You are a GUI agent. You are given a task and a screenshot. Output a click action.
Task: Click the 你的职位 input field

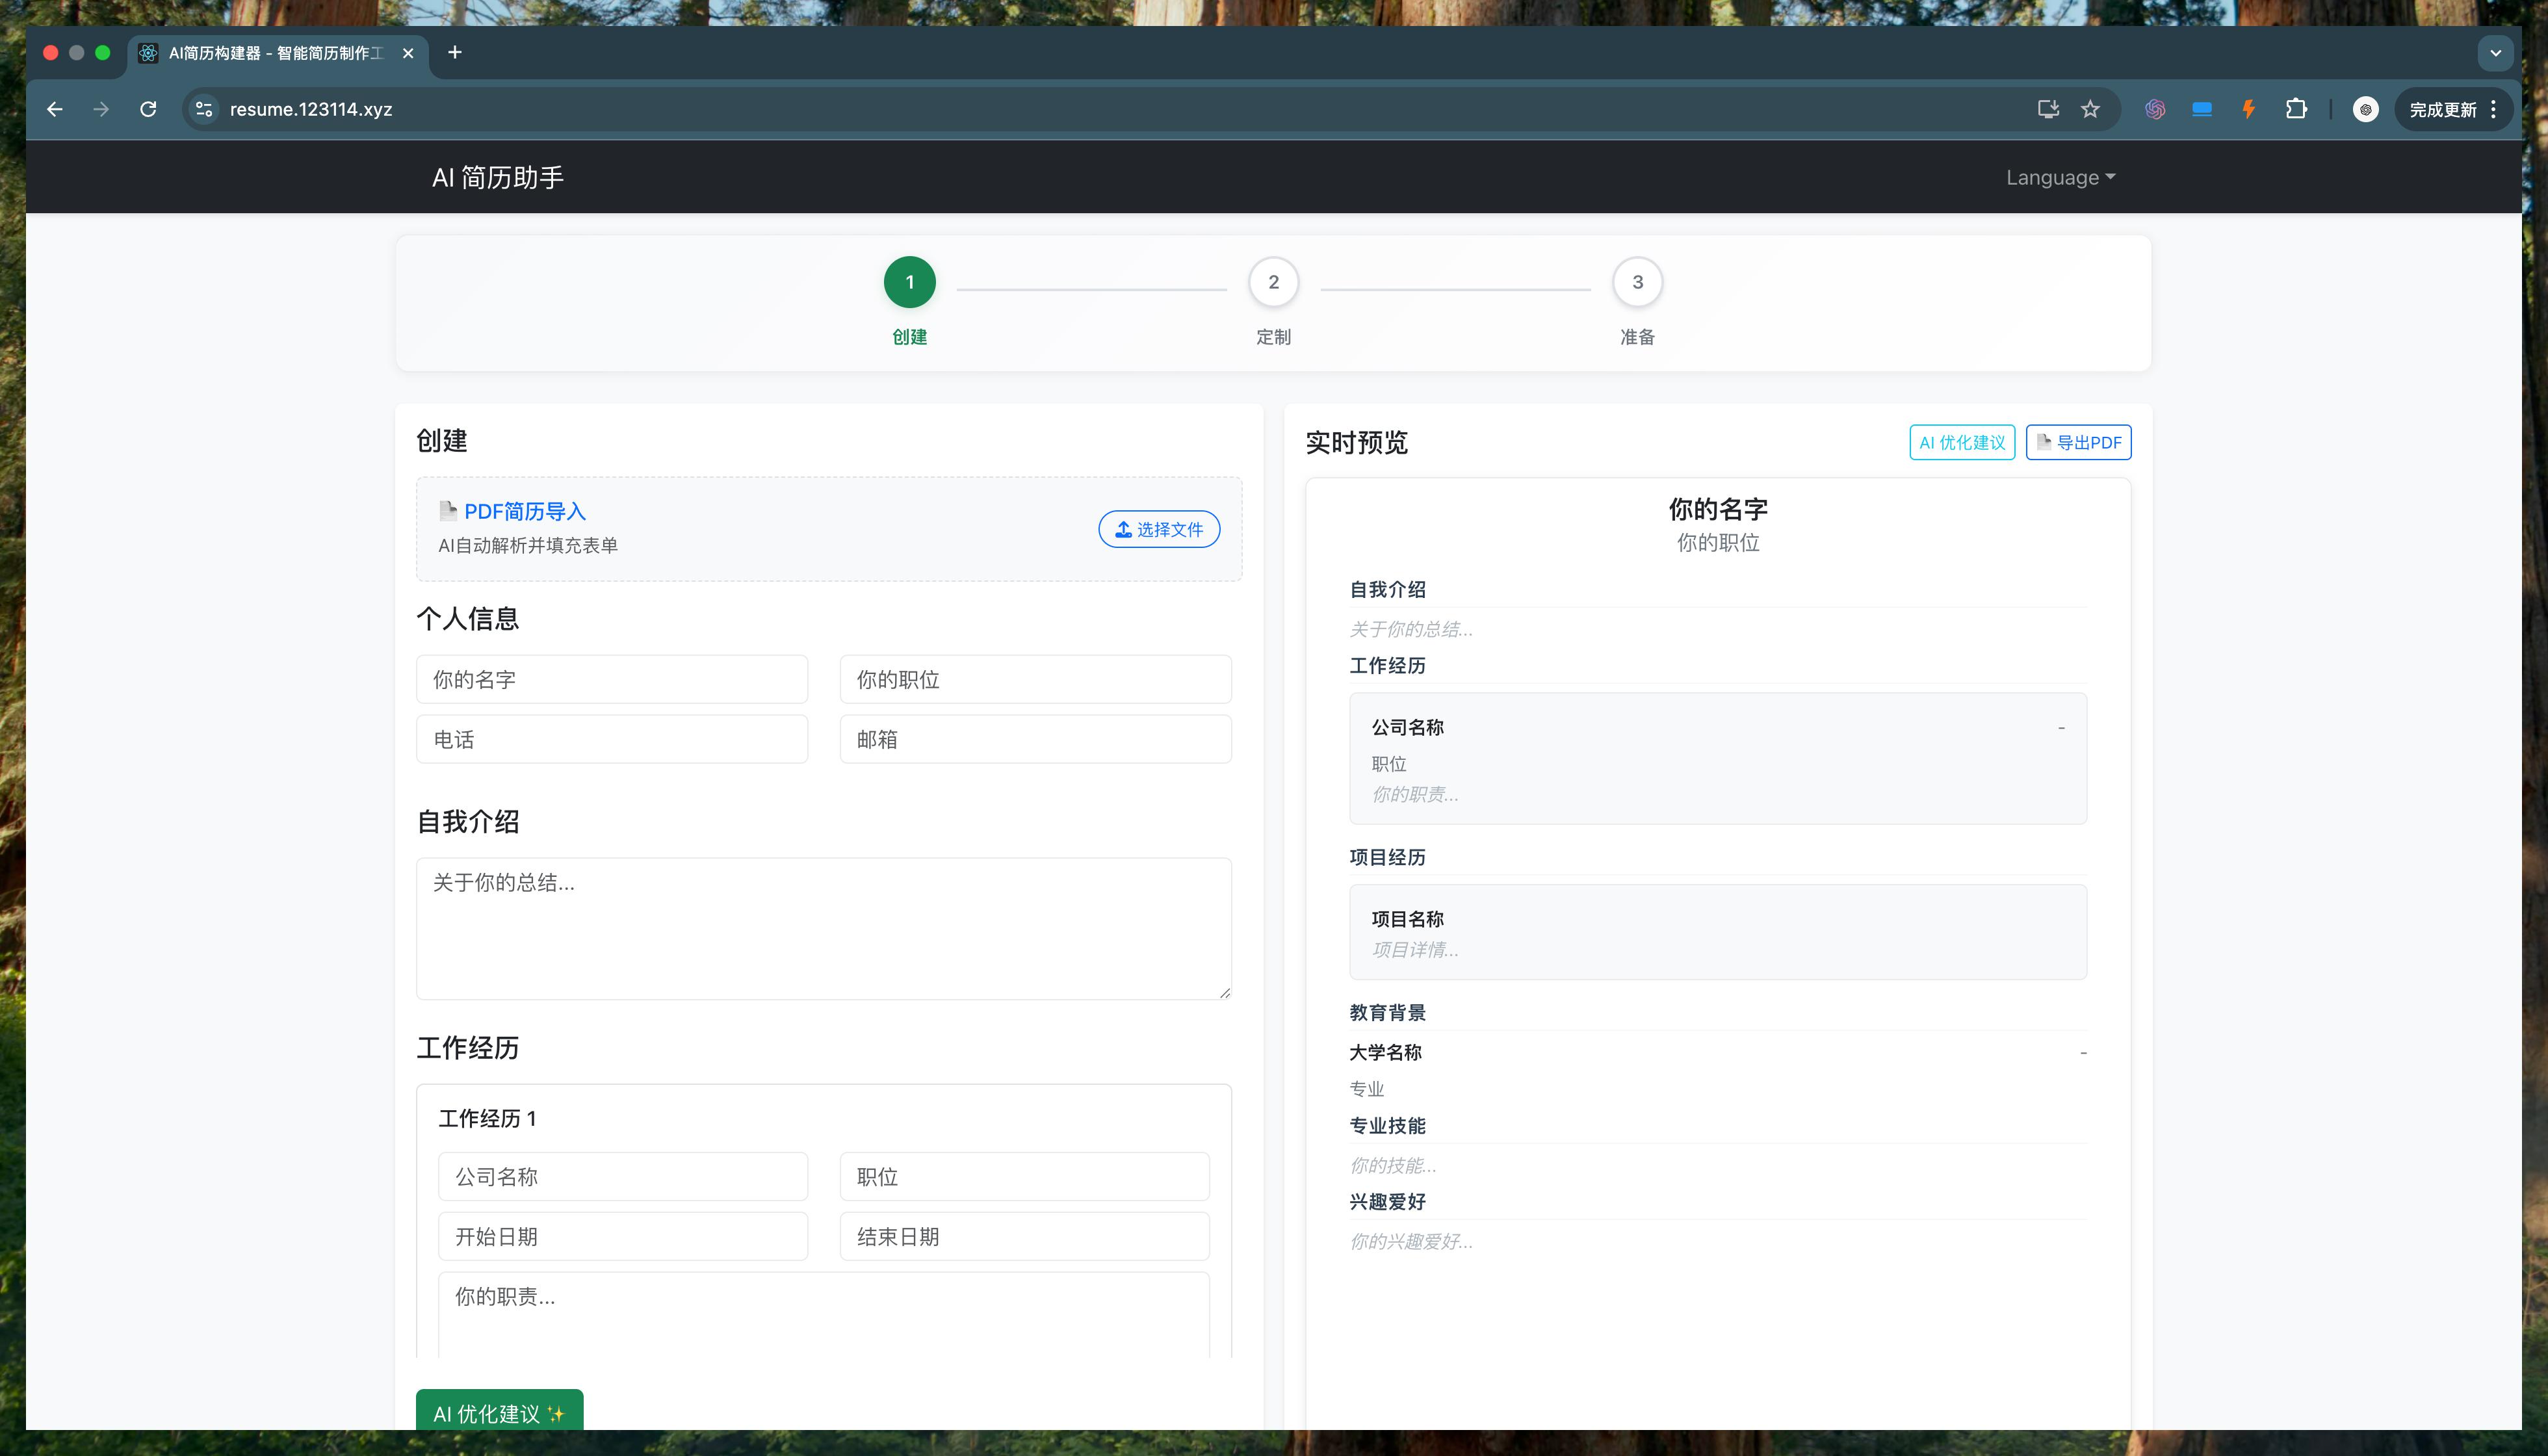click(x=1036, y=679)
